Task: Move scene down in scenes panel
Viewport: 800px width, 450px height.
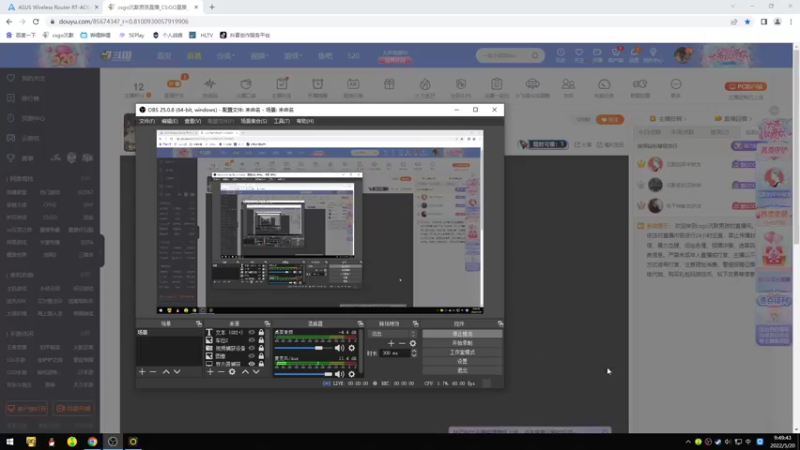Action: pos(177,372)
